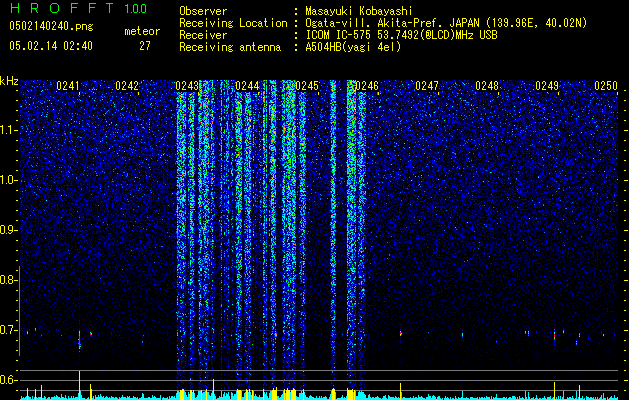Click the 0.9 kHz axis label
The image size is (629, 400).
coord(9,230)
